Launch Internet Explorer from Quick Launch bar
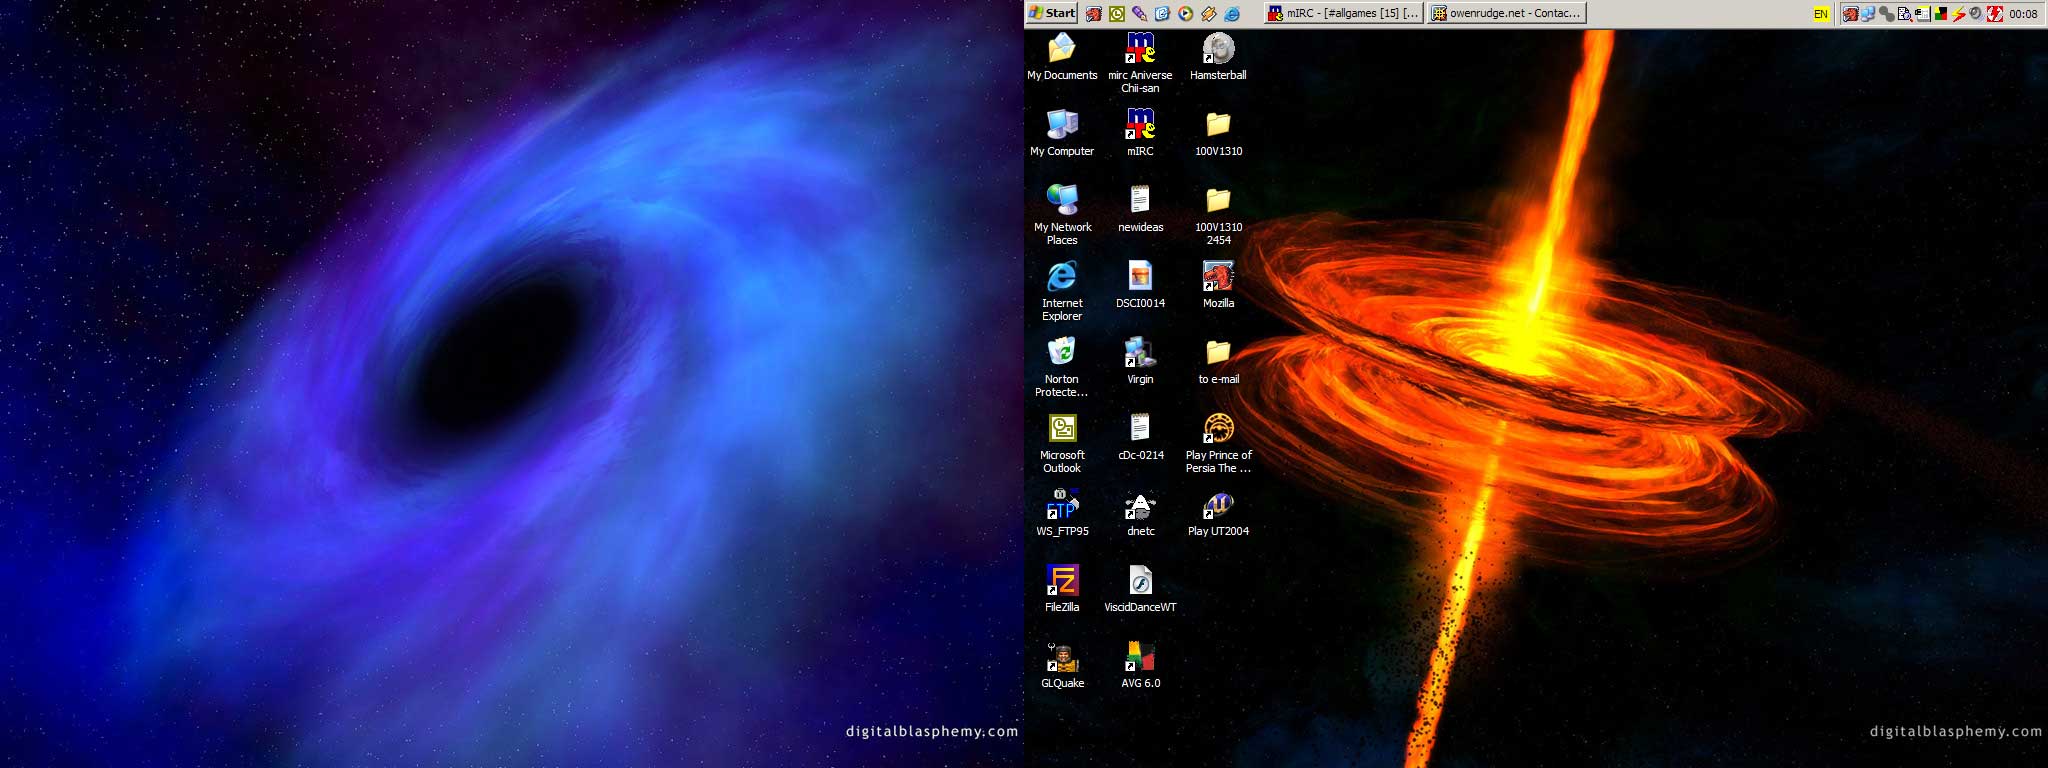Image resolution: width=2048 pixels, height=768 pixels. 1232,14
